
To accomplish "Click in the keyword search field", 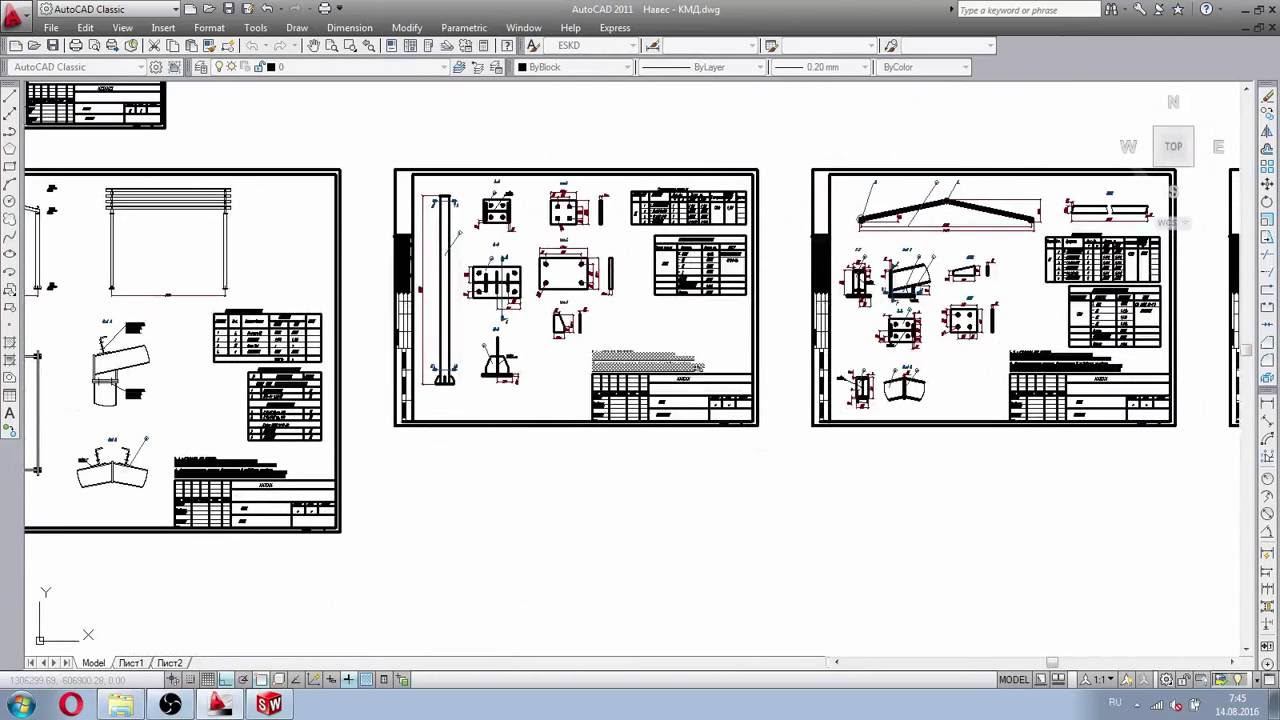I will [x=1028, y=9].
